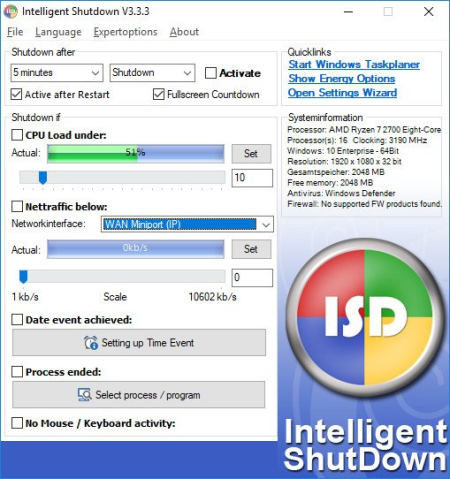
Task: Click the Gesamtspeicher: 2048 MB line
Action: [x=336, y=172]
